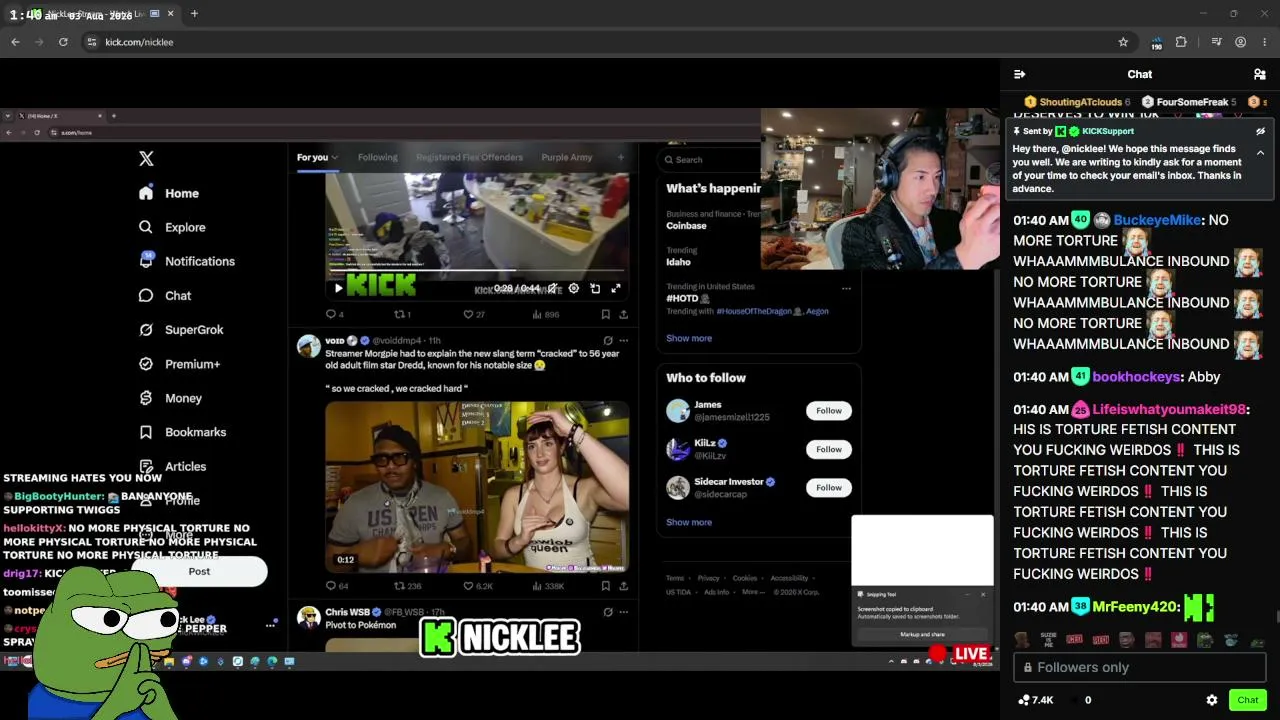
Task: Bookmark the VOID tweet
Action: click(605, 586)
